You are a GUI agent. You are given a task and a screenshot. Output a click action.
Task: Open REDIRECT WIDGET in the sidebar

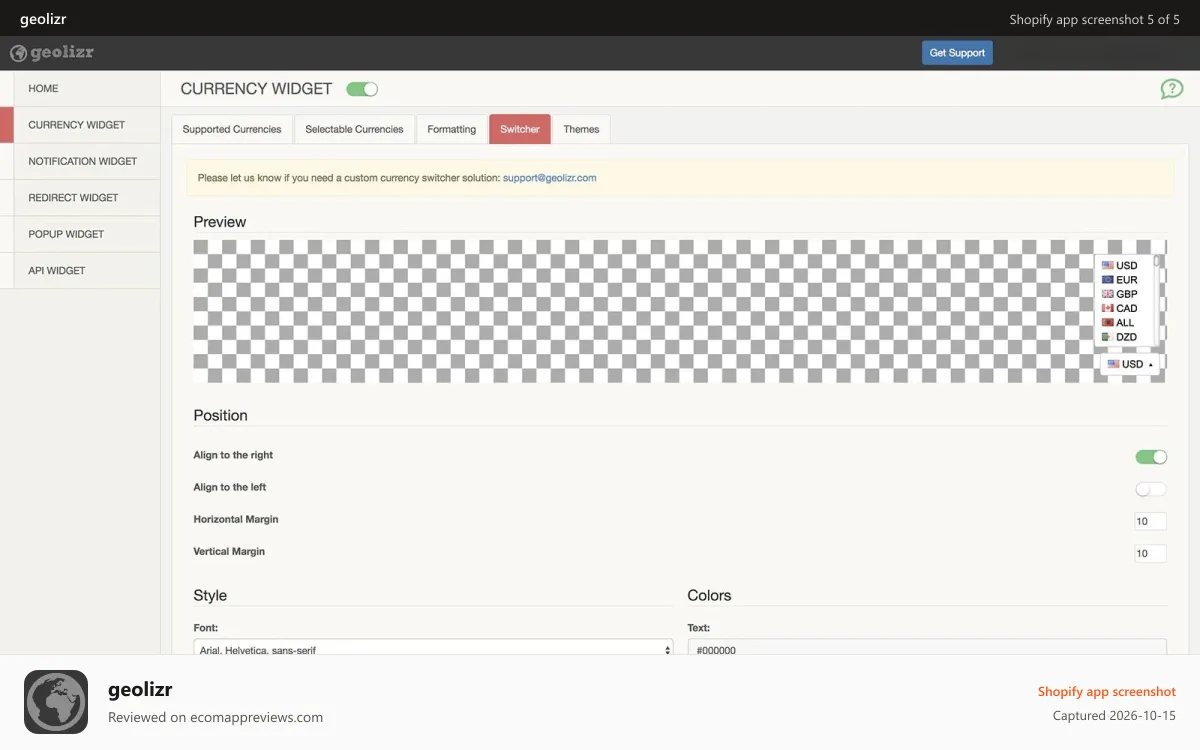point(86,198)
